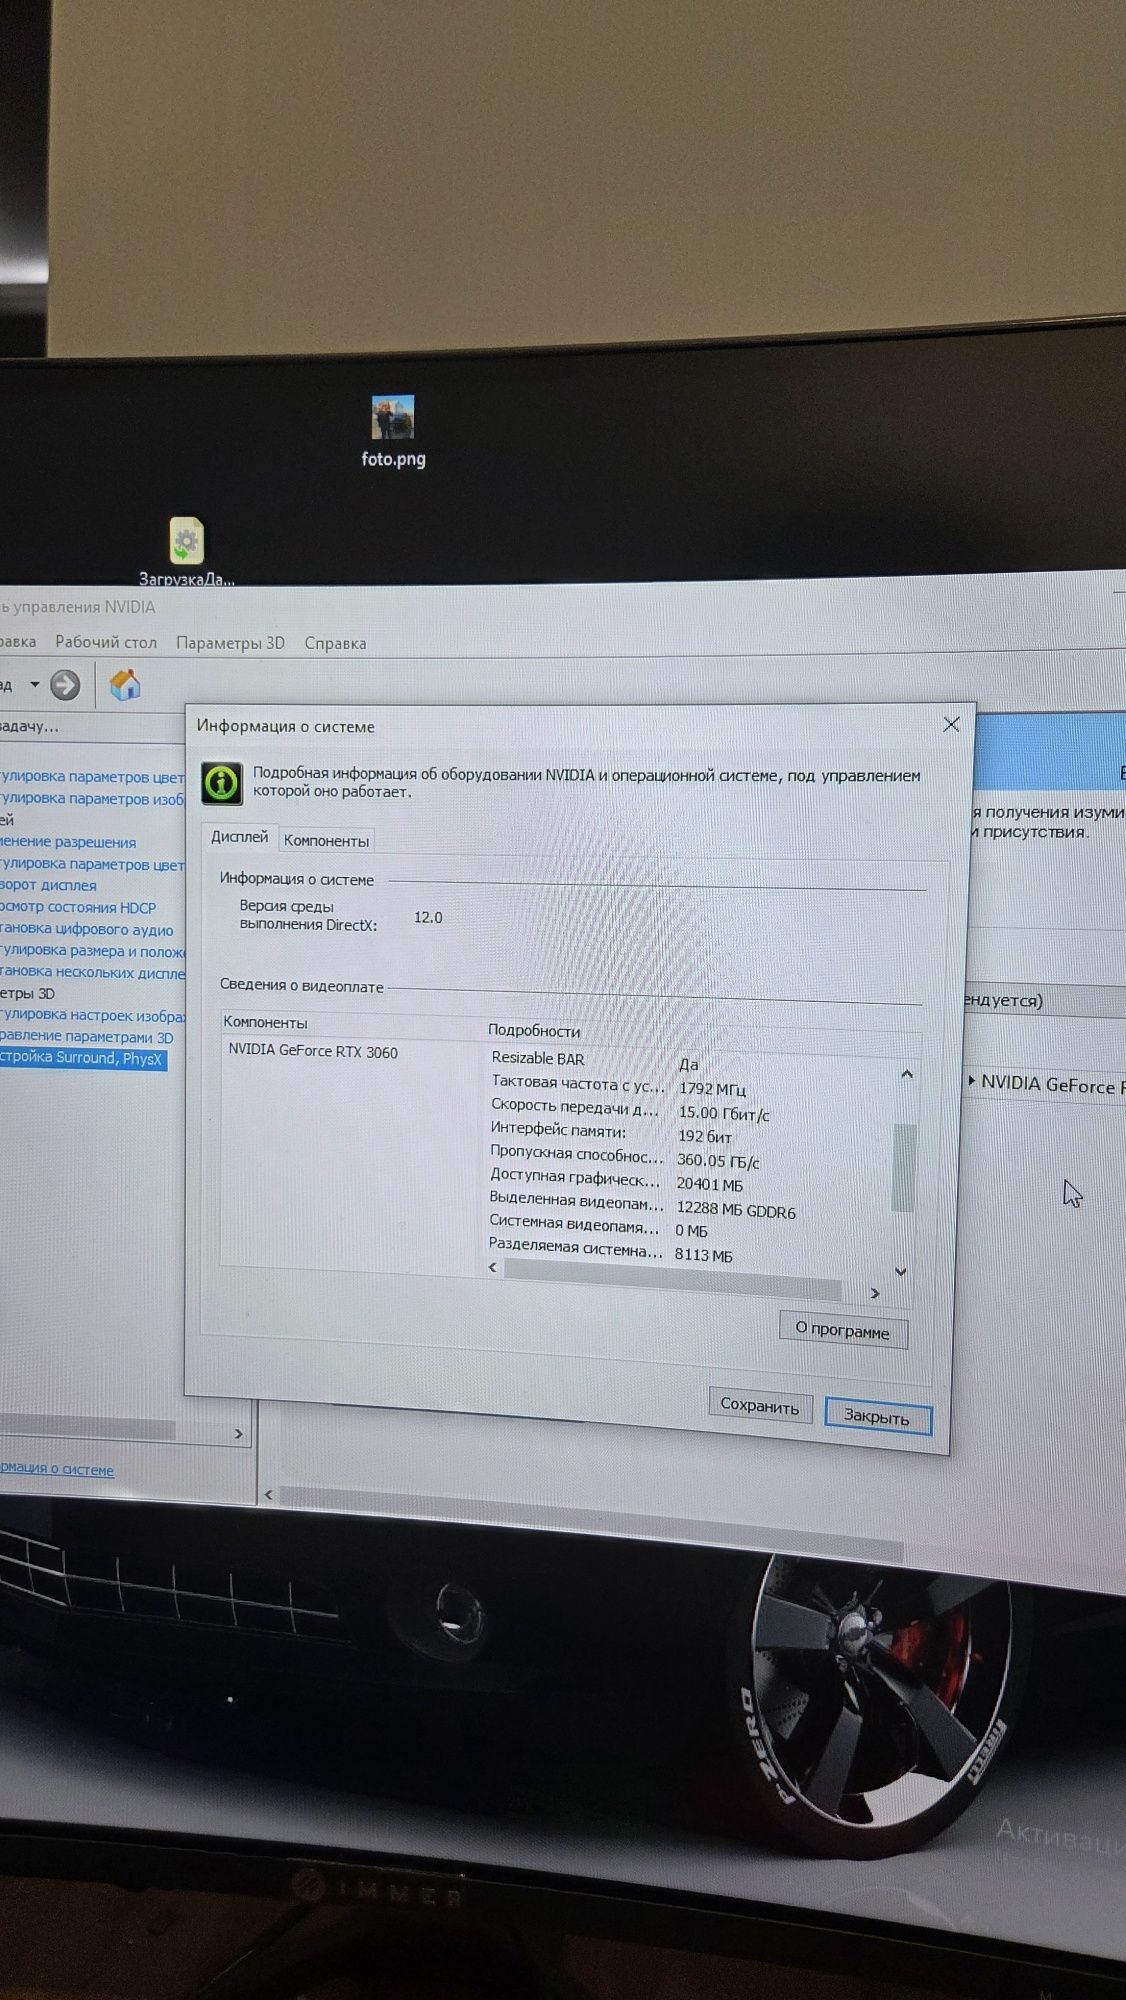Click the details horizontal scrollbar thumb
Image resolution: width=1126 pixels, height=2000 pixels.
pos(672,1278)
